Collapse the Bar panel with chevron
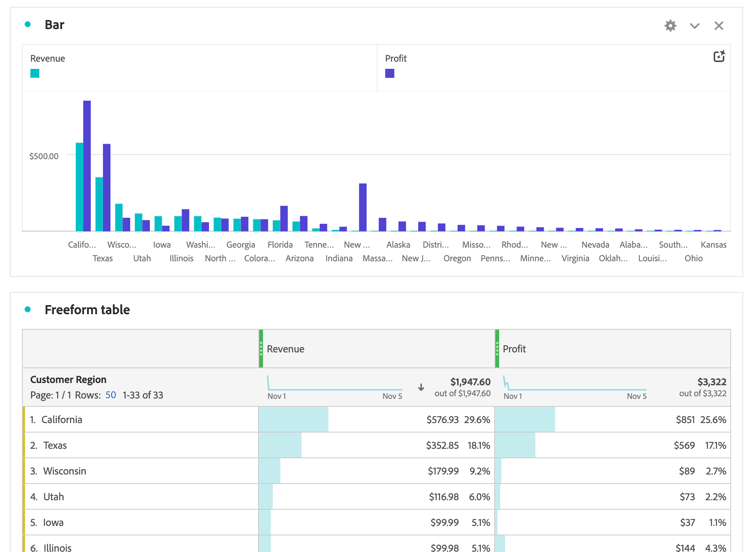This screenshot has width=750, height=552. tap(695, 26)
